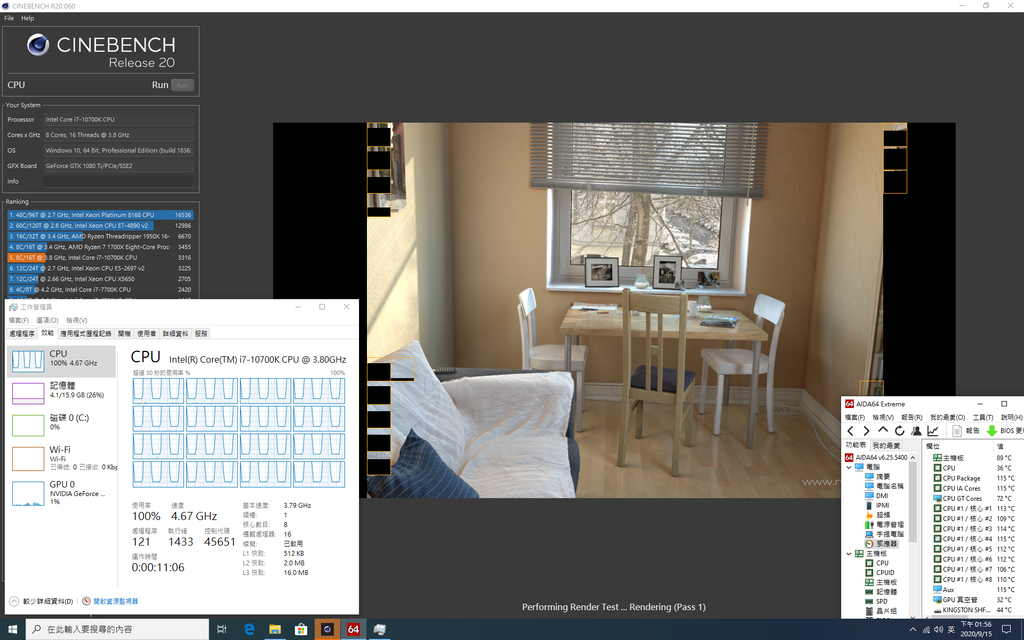Switch to Task Manager 服務 tab
The height and width of the screenshot is (640, 1024).
click(x=201, y=334)
